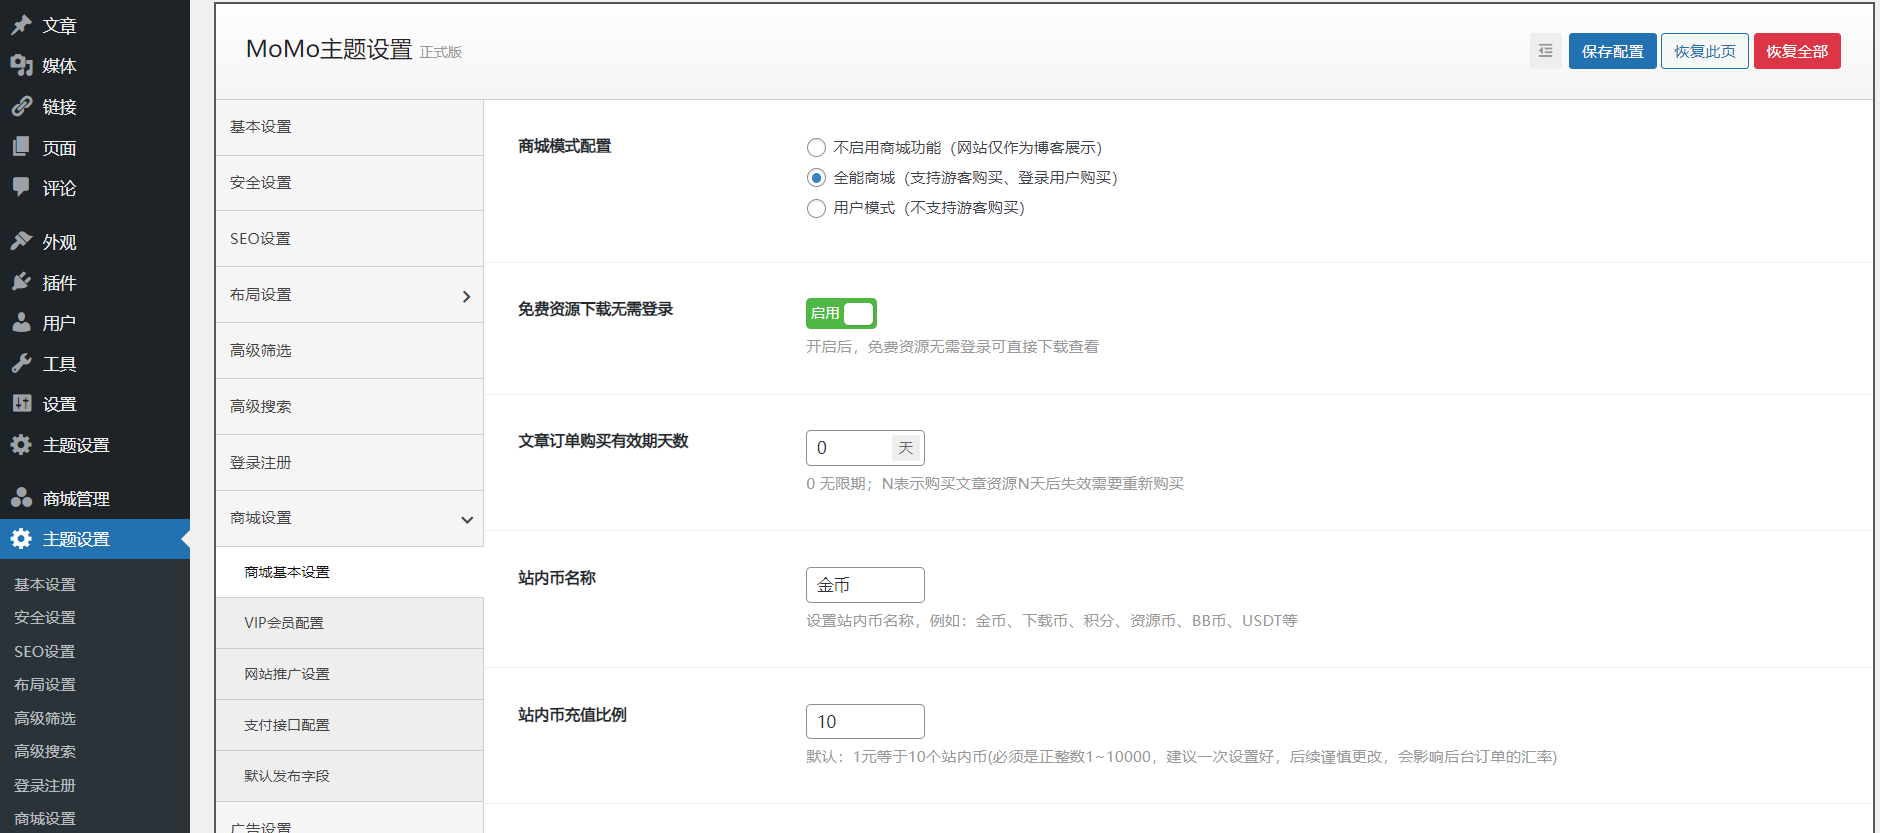Select 用户模式 radio option
The width and height of the screenshot is (1880, 833).
click(816, 208)
